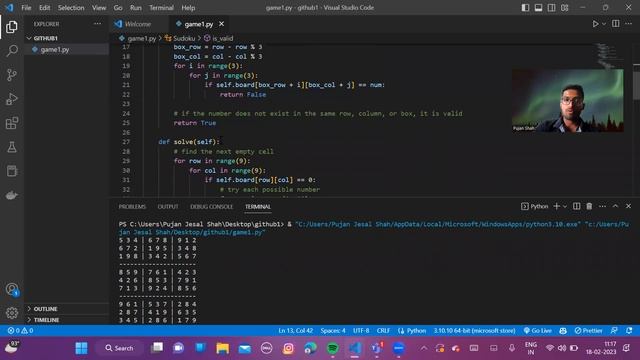
Task: Open the Accounts menu icon
Action: coord(12,289)
